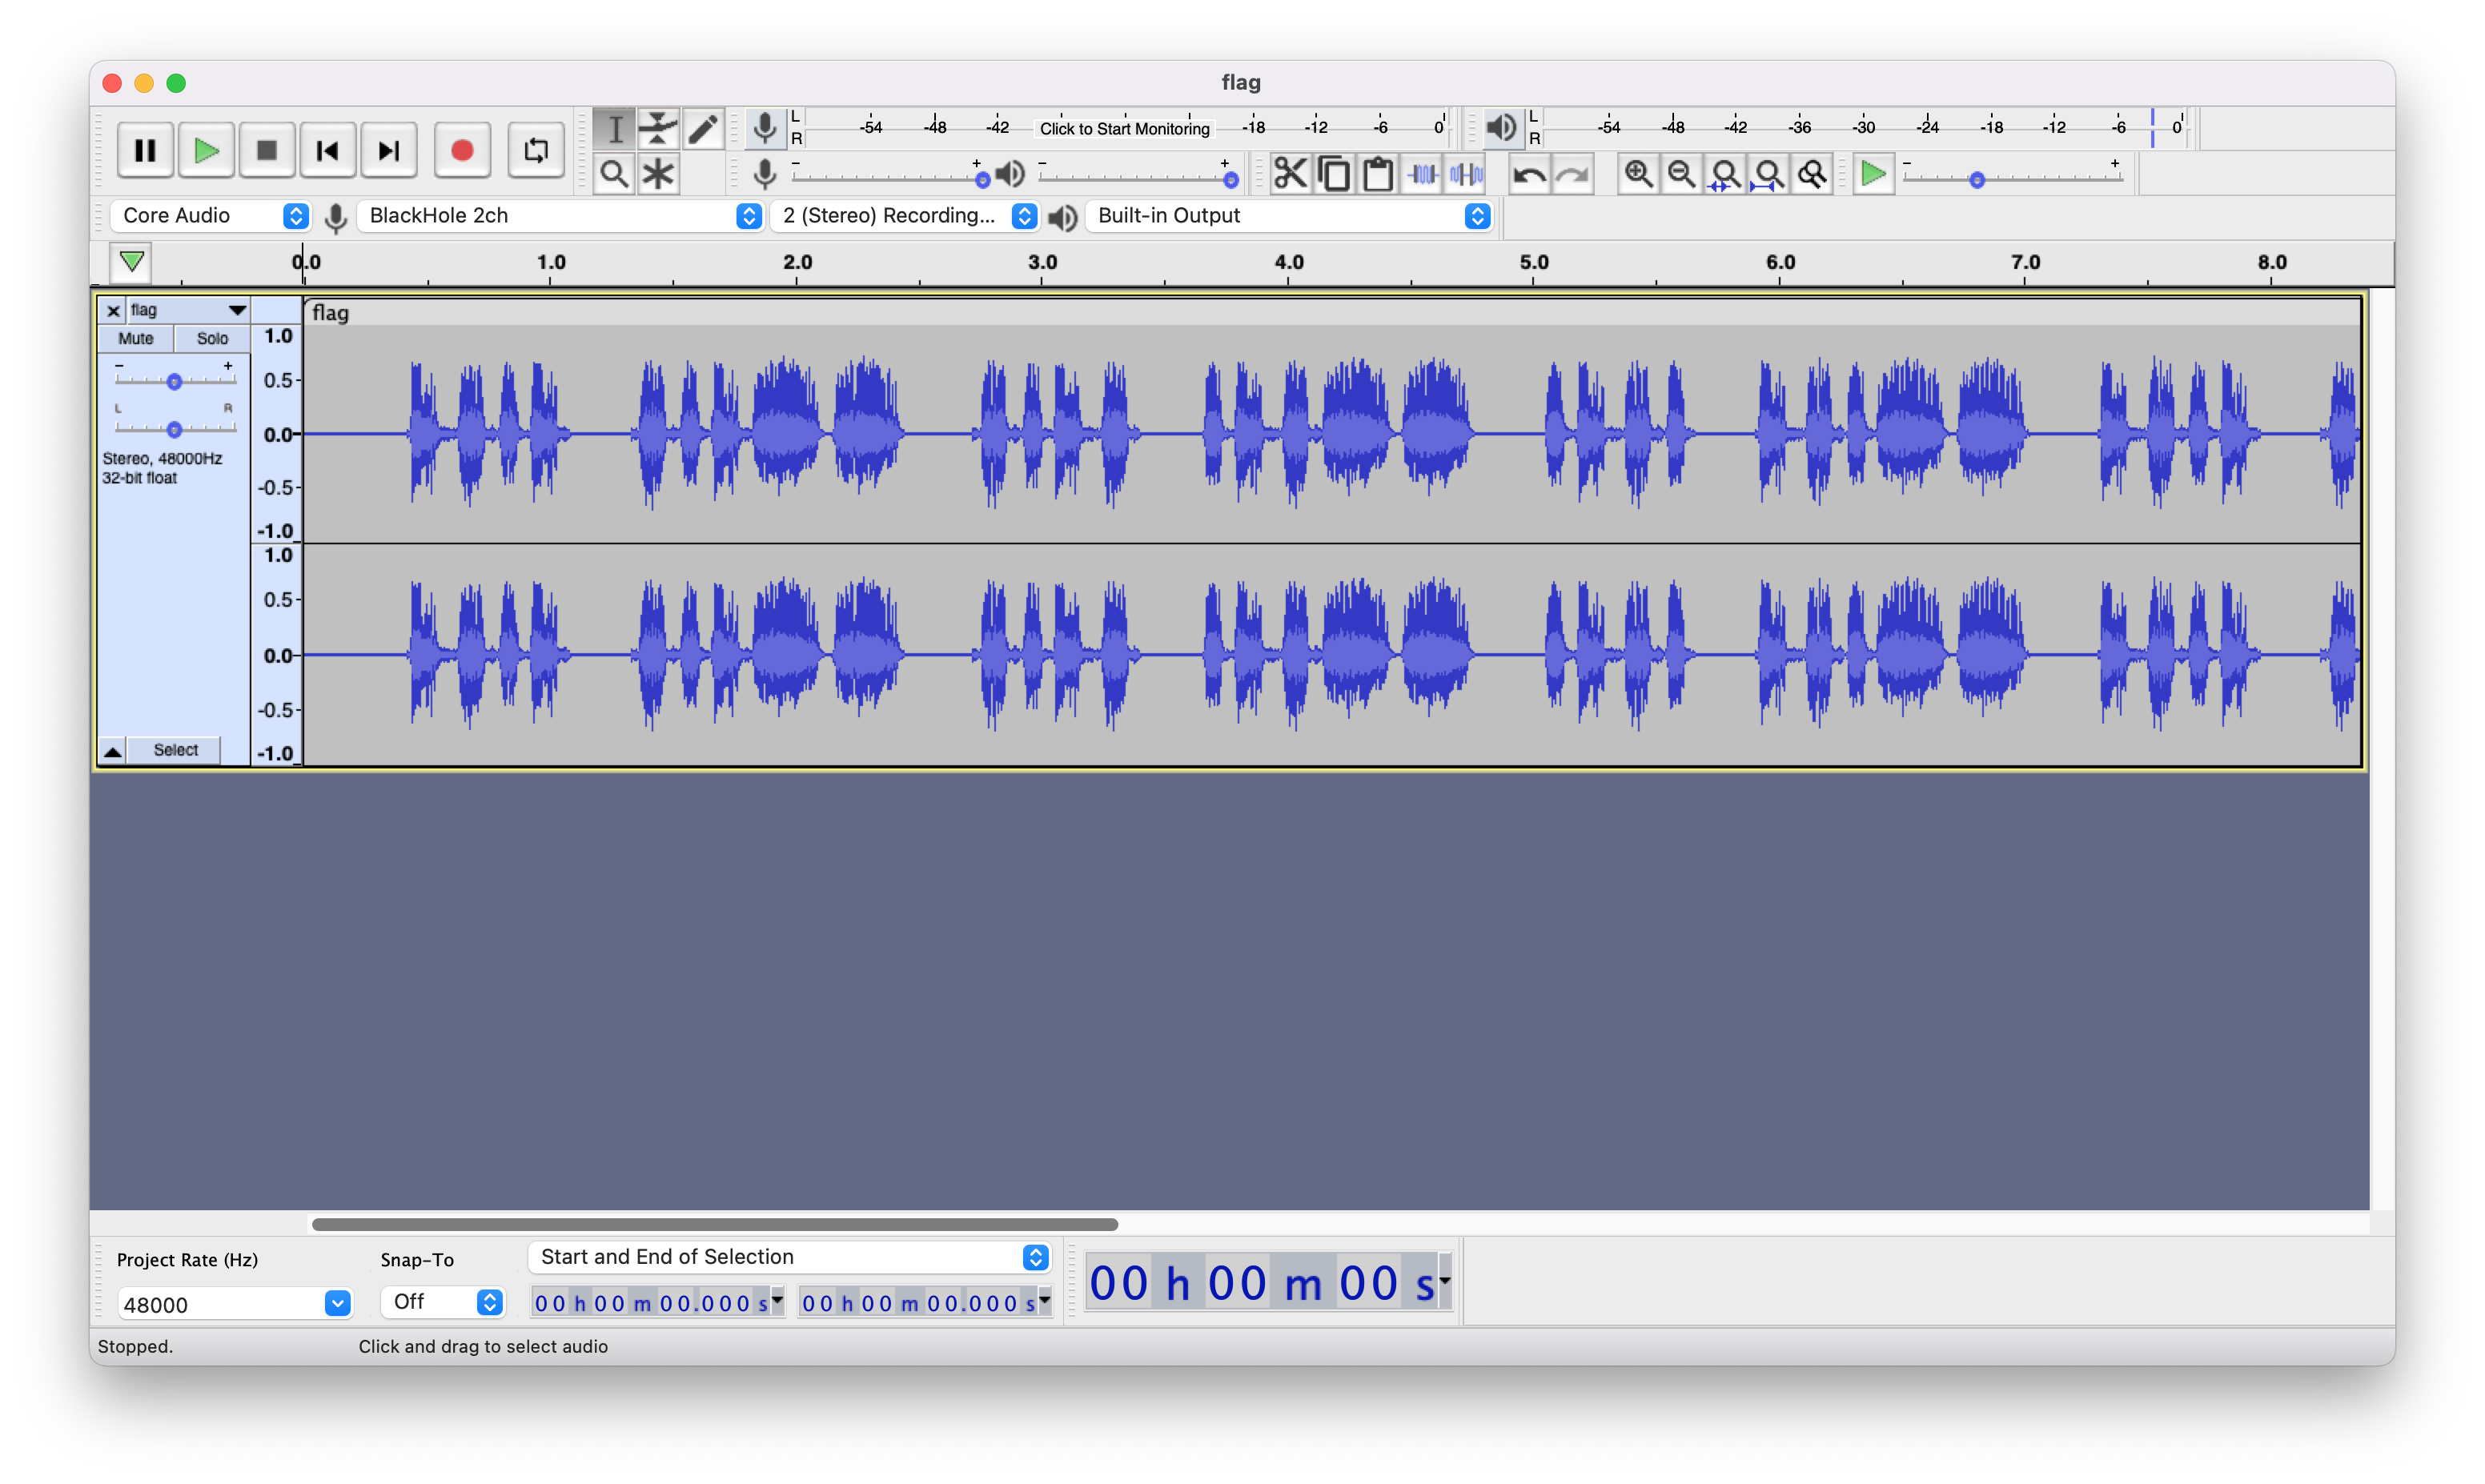Screen dimensions: 2485x1484
Task: Click the Paste clipboard icon
Action: (1378, 174)
